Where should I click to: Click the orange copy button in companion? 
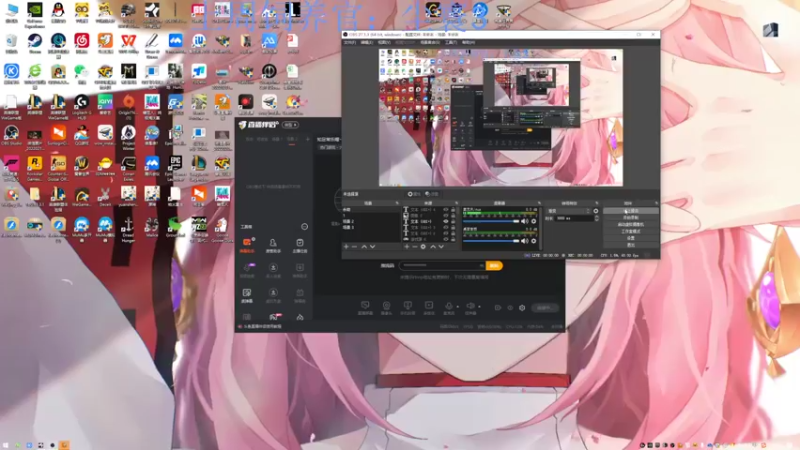[494, 266]
